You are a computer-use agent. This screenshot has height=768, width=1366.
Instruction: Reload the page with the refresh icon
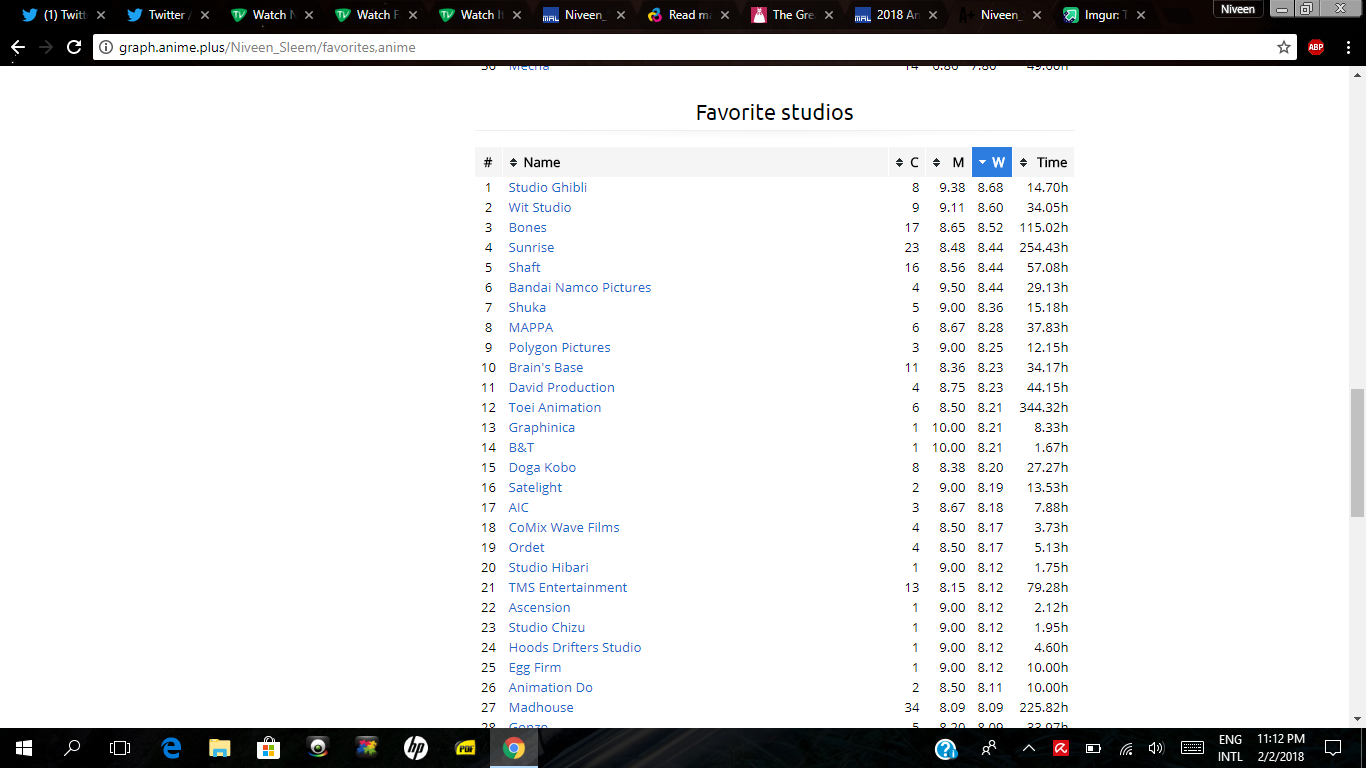[73, 47]
